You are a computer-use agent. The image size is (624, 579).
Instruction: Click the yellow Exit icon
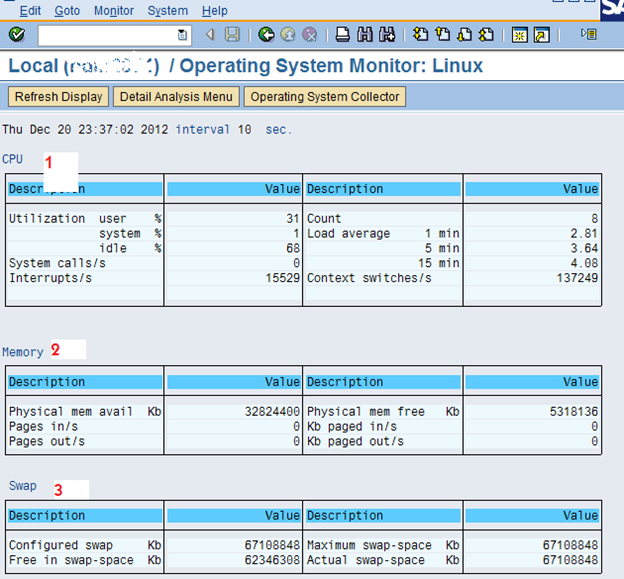288,35
